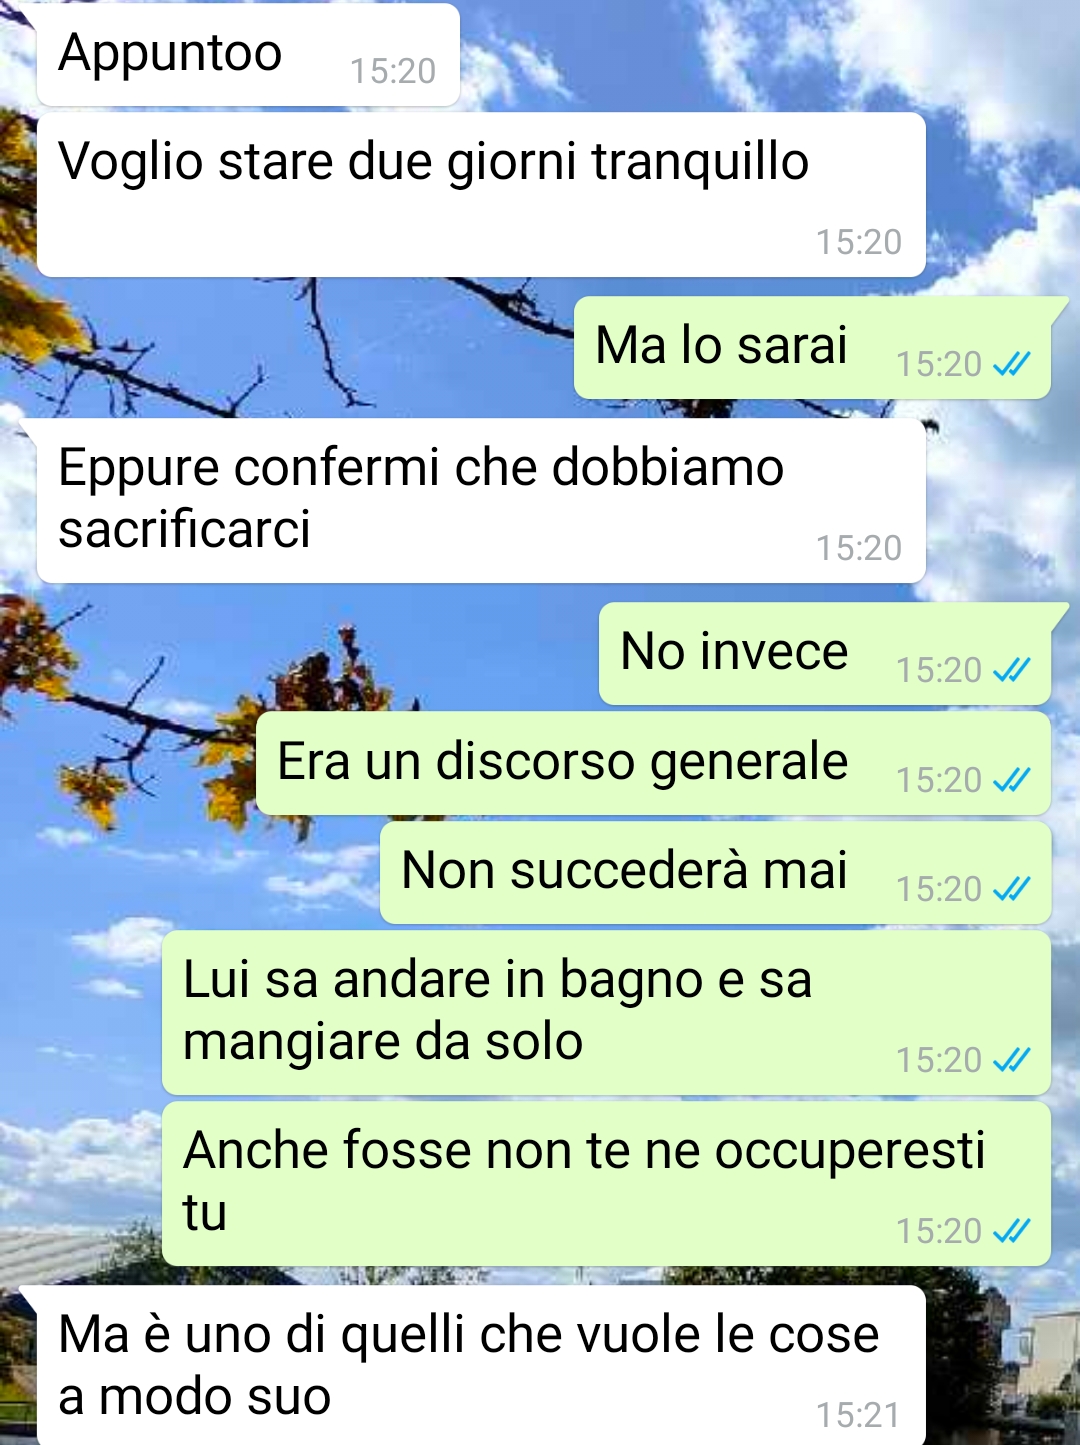Select 'Lui sa andare in bagno' message
Viewport: 1080px width, 1445px height.
(606, 1013)
